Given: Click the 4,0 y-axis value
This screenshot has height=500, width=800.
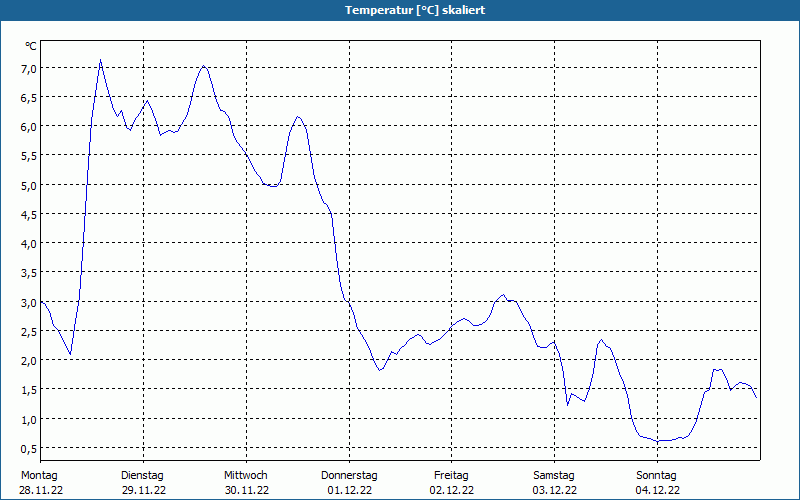Looking at the screenshot, I should click(28, 244).
